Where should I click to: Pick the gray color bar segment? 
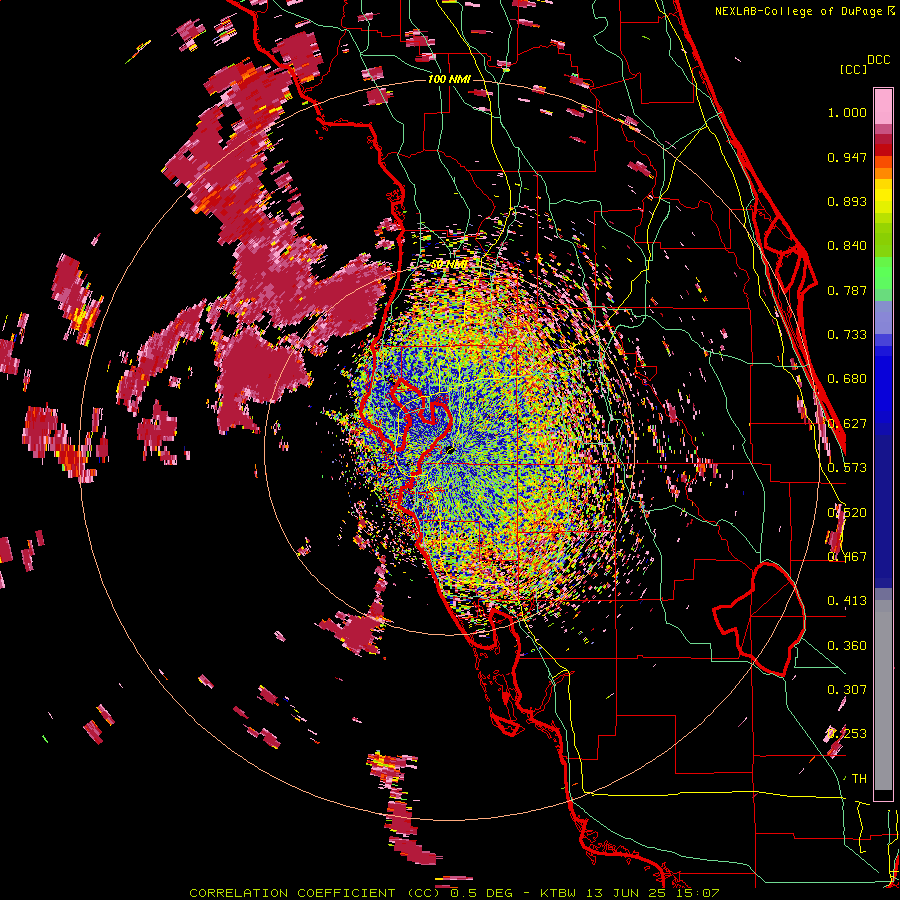coord(883,694)
